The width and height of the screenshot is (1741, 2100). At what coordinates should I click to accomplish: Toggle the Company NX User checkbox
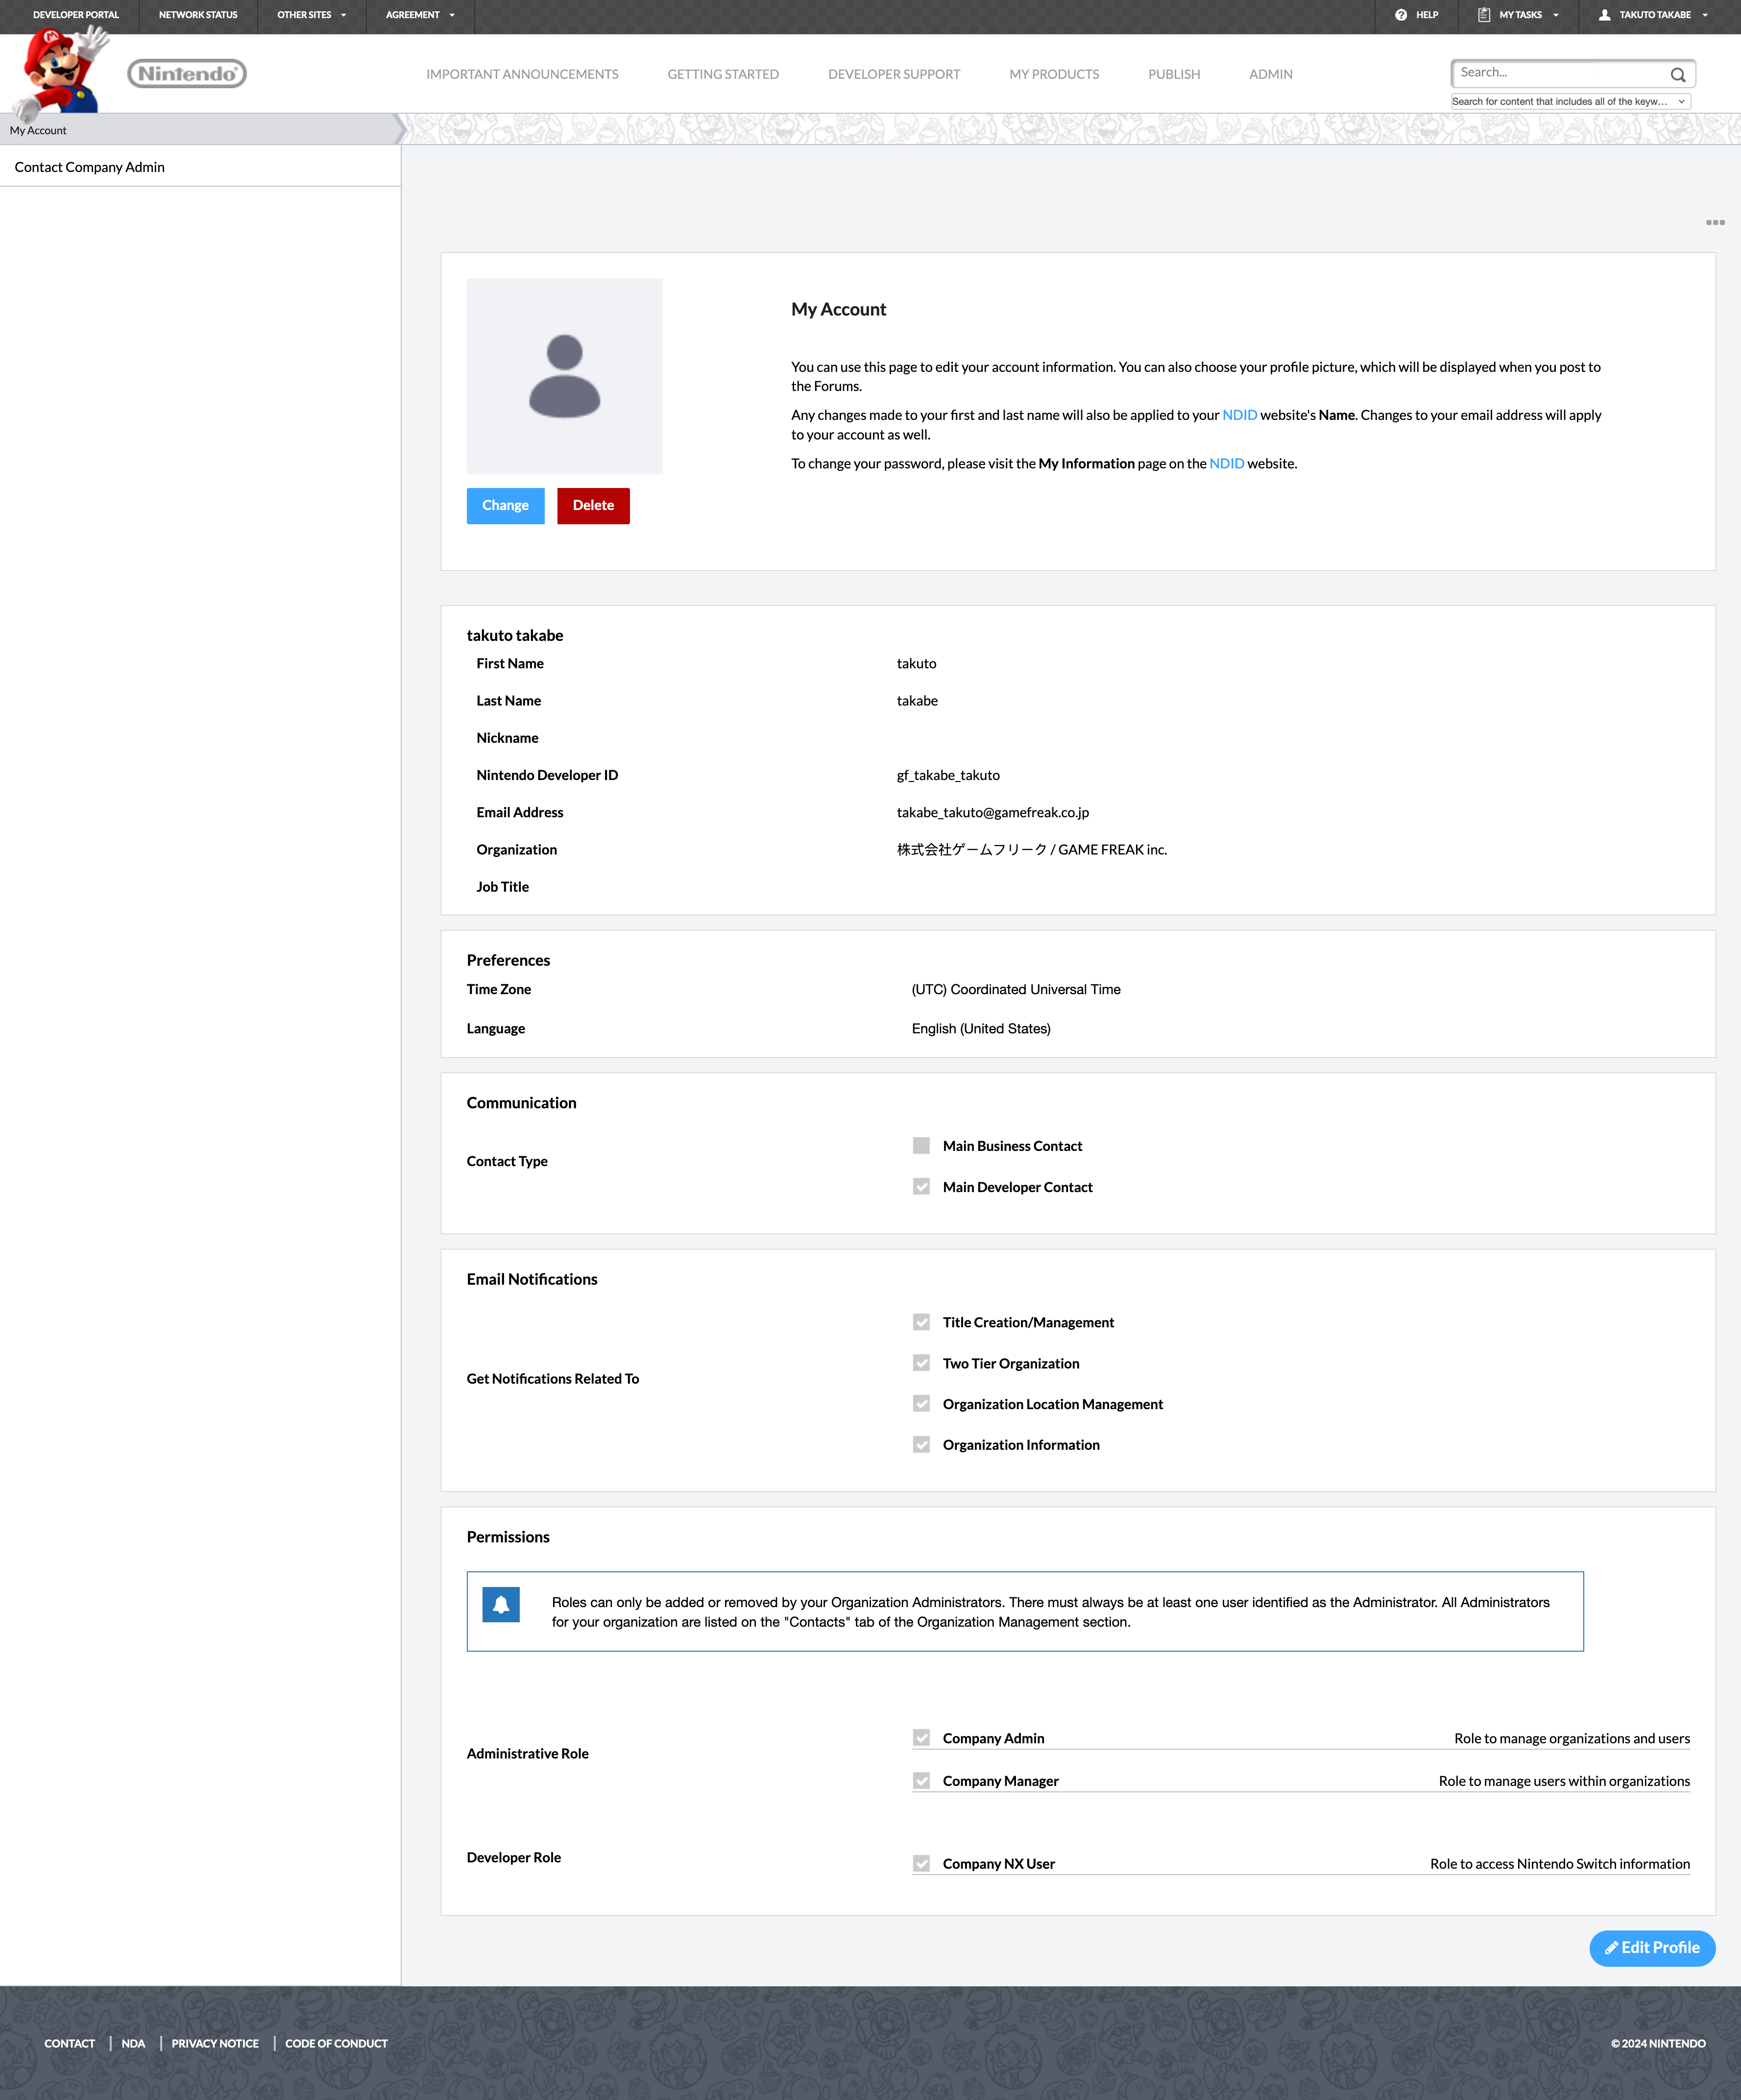(x=921, y=1864)
